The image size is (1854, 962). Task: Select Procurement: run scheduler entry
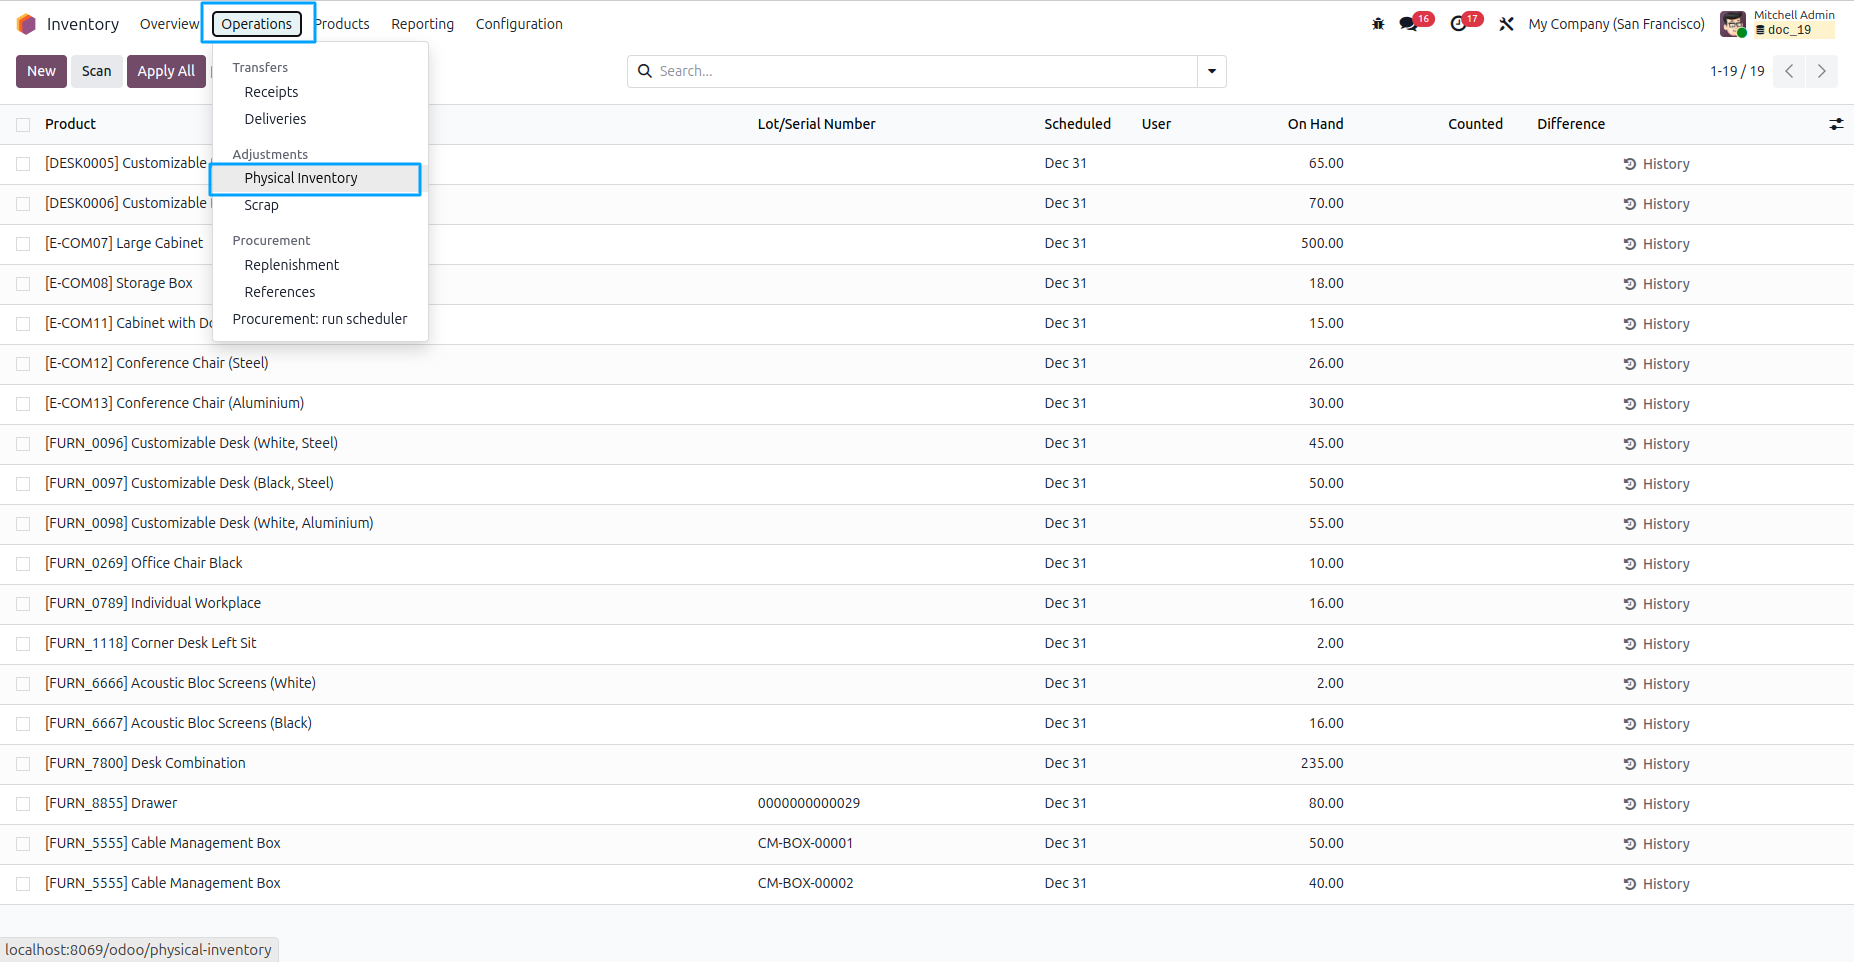321,319
